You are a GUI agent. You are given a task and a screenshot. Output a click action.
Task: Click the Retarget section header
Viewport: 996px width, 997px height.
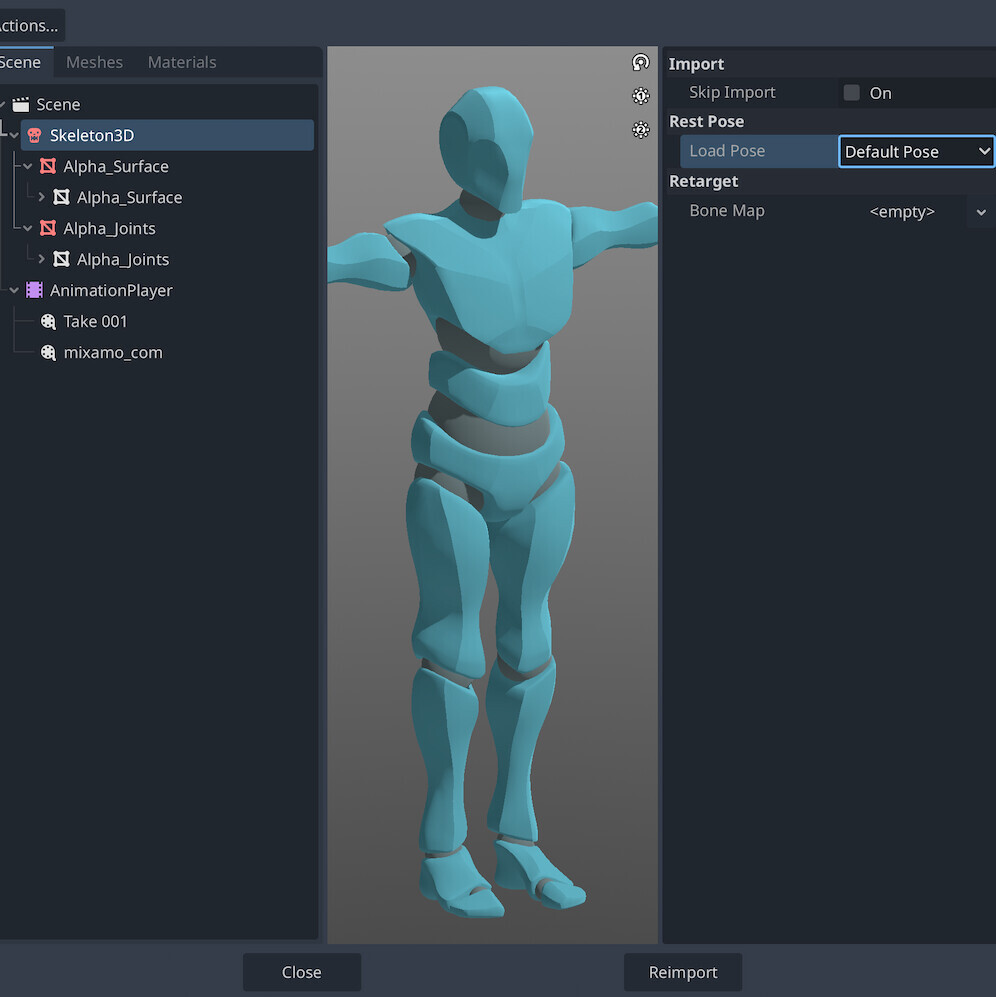[x=703, y=181]
